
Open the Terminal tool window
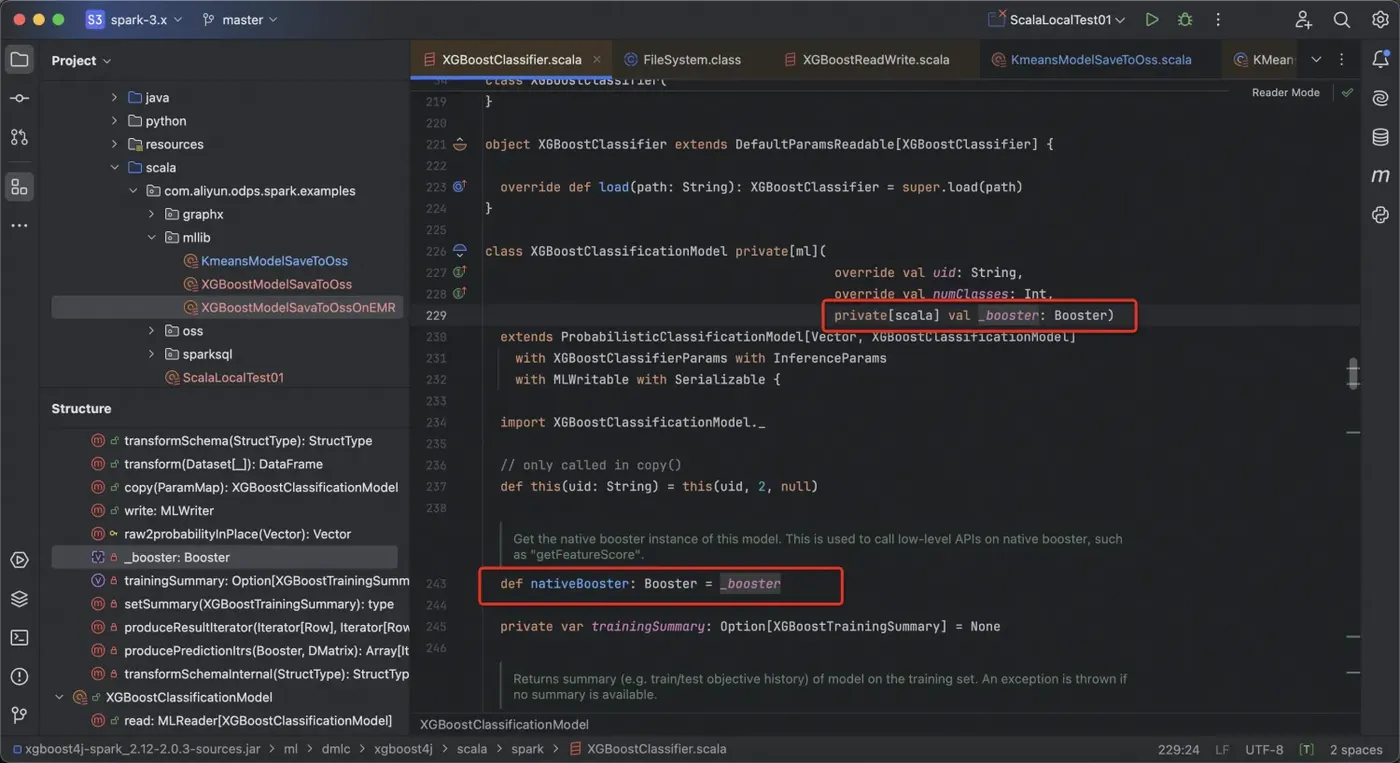click(19, 637)
